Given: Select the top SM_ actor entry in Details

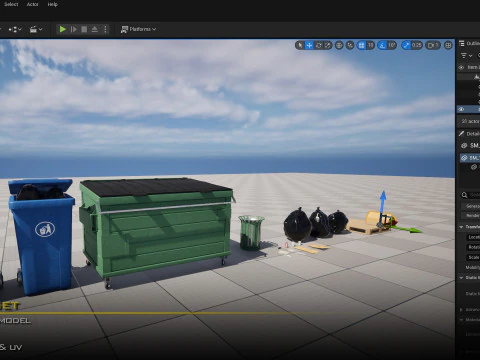Looking at the screenshot, I should 470,145.
